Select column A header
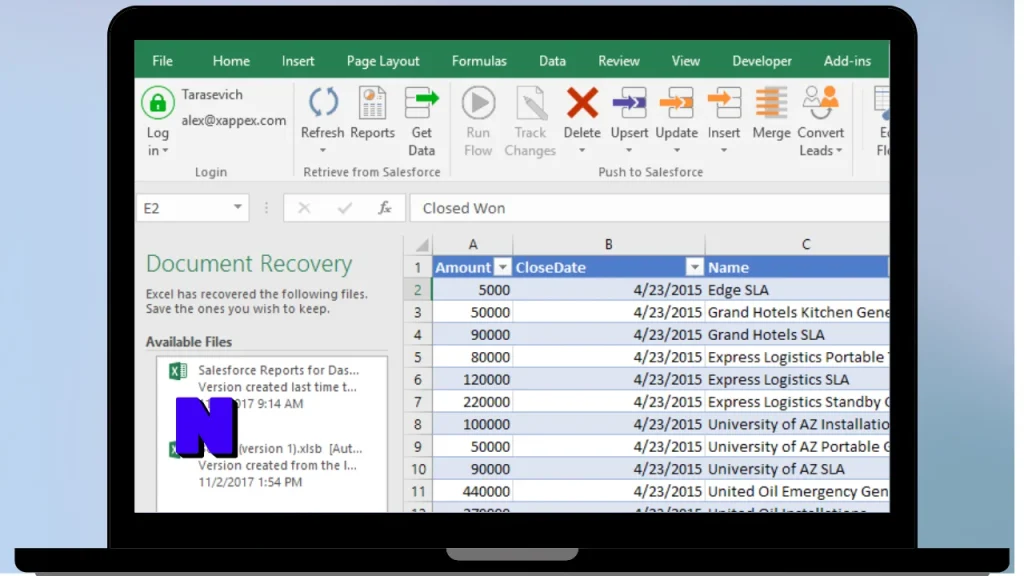The height and width of the screenshot is (576, 1024). point(473,244)
